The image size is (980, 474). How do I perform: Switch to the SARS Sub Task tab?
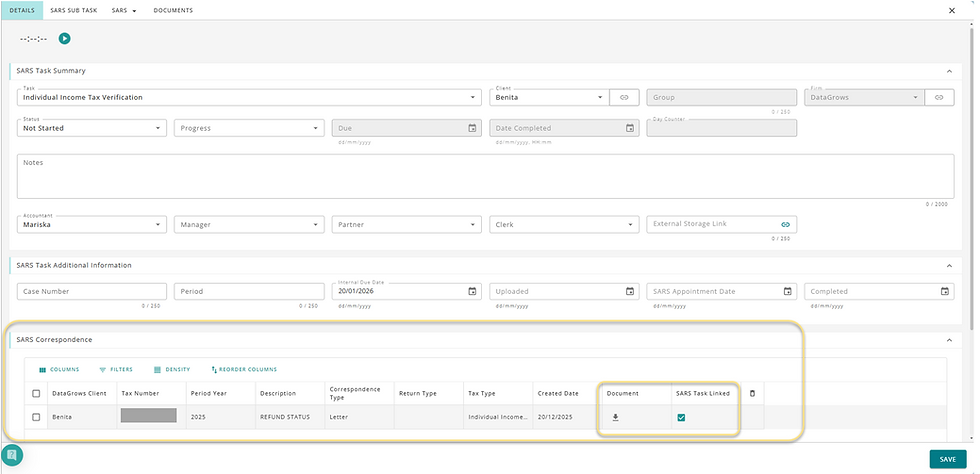point(73,10)
